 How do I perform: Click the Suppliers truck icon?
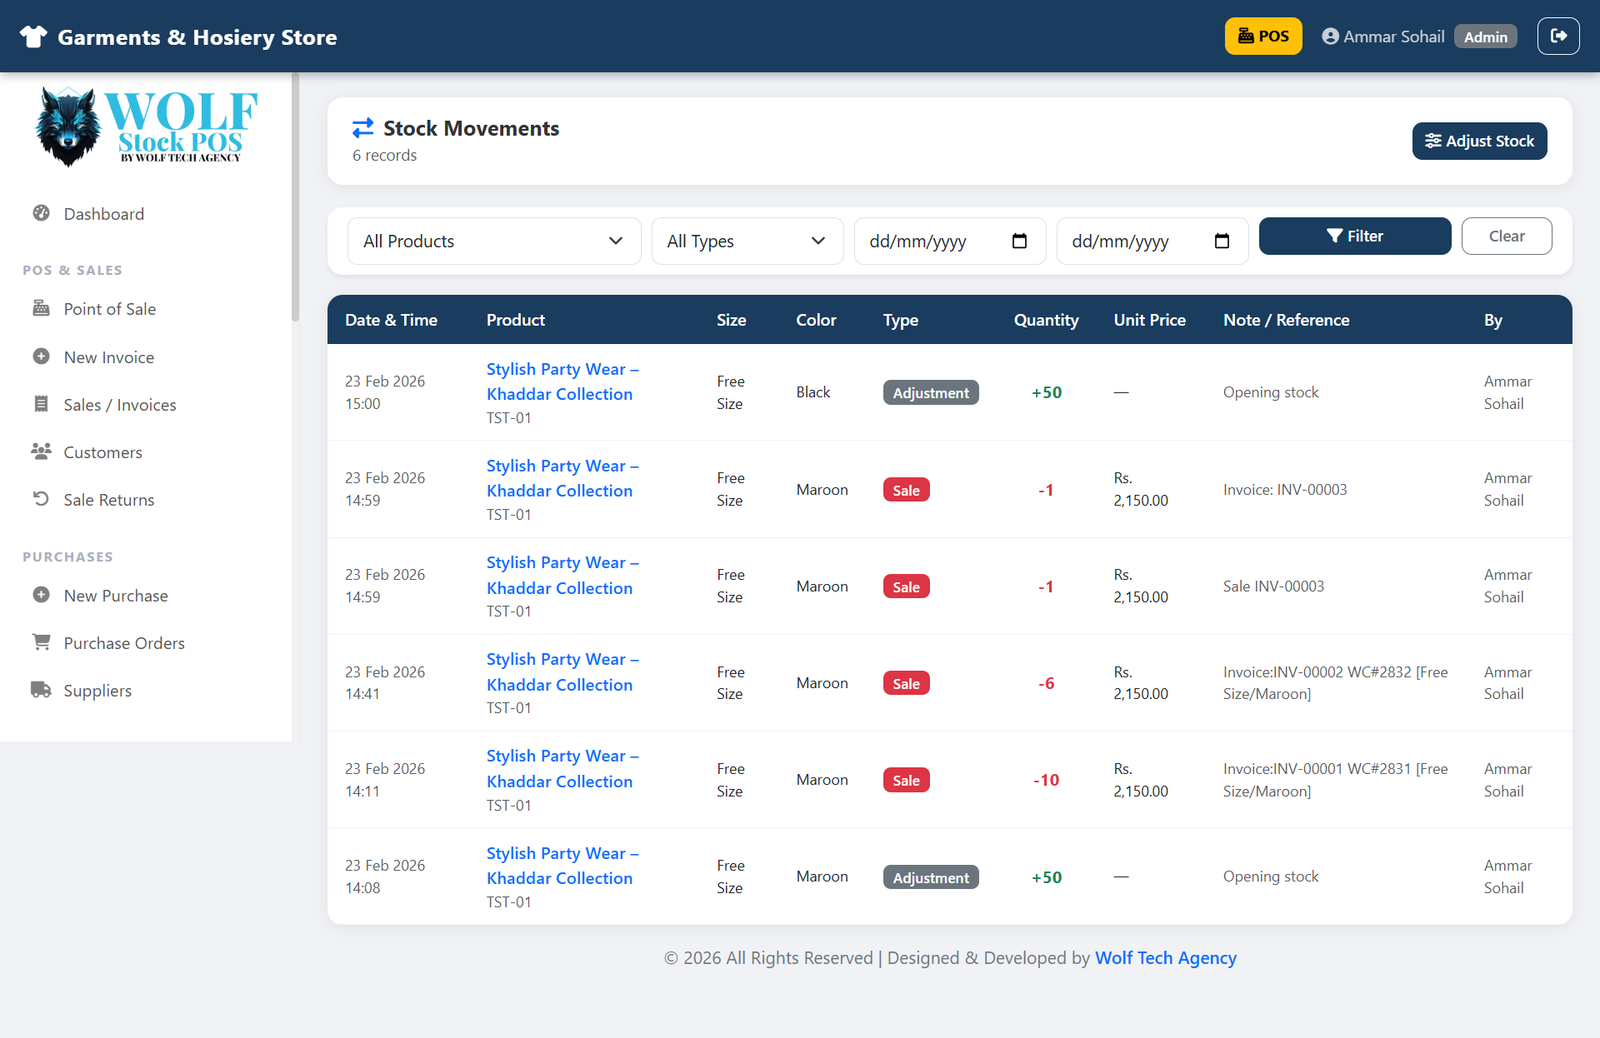41,690
